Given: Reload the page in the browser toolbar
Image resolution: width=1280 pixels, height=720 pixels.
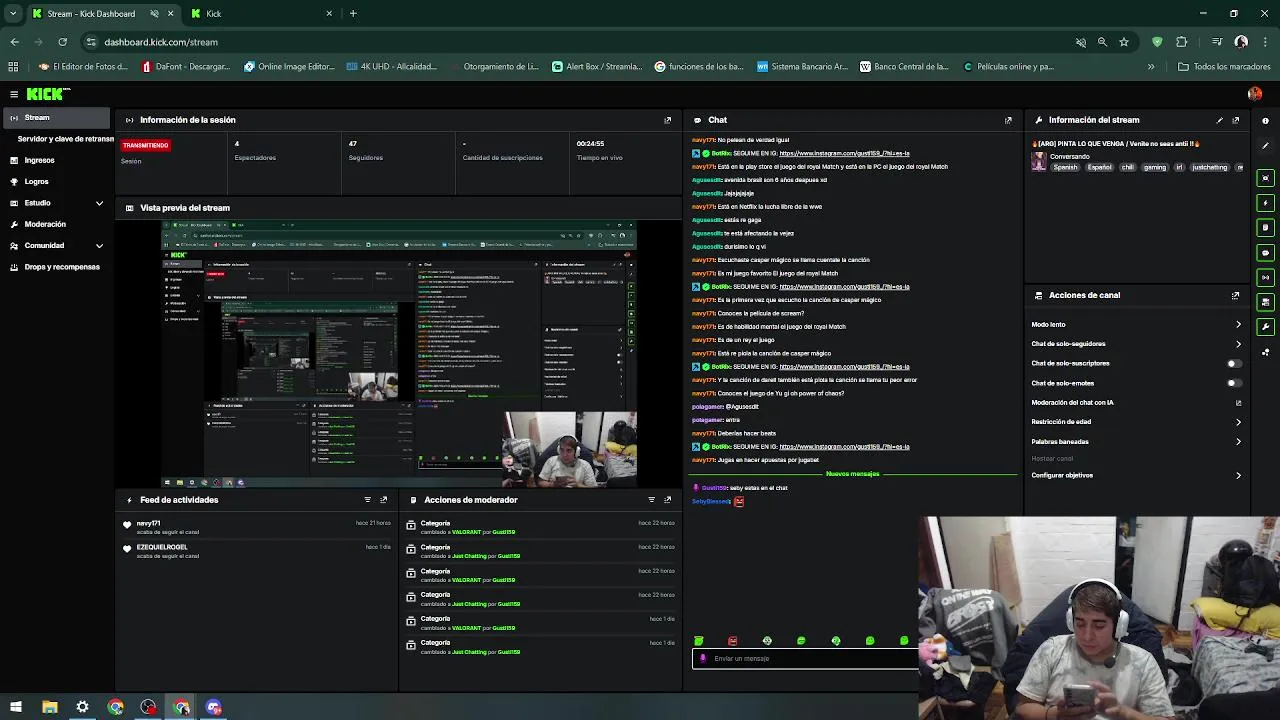Looking at the screenshot, I should click(x=62, y=42).
